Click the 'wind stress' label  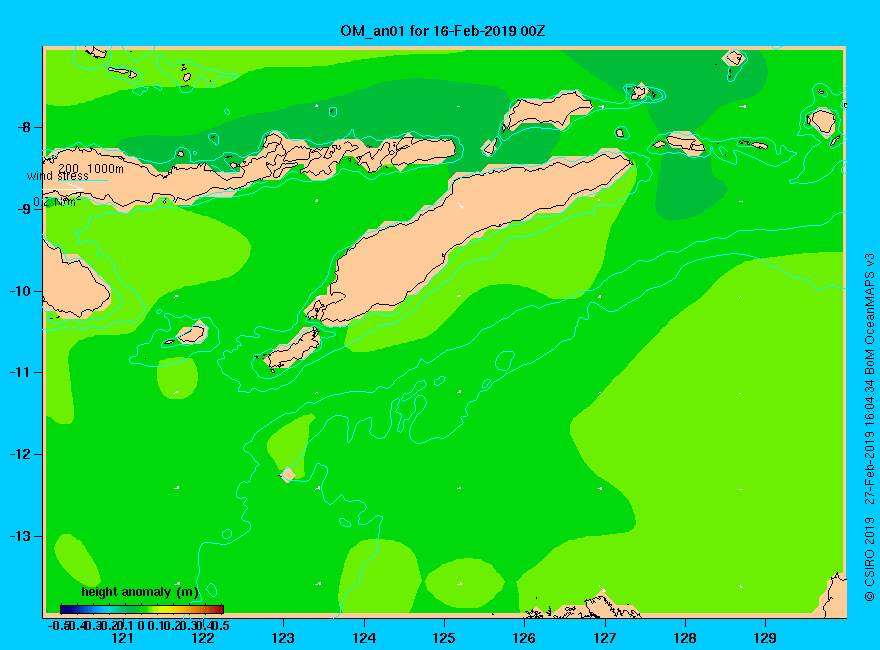coord(58,176)
